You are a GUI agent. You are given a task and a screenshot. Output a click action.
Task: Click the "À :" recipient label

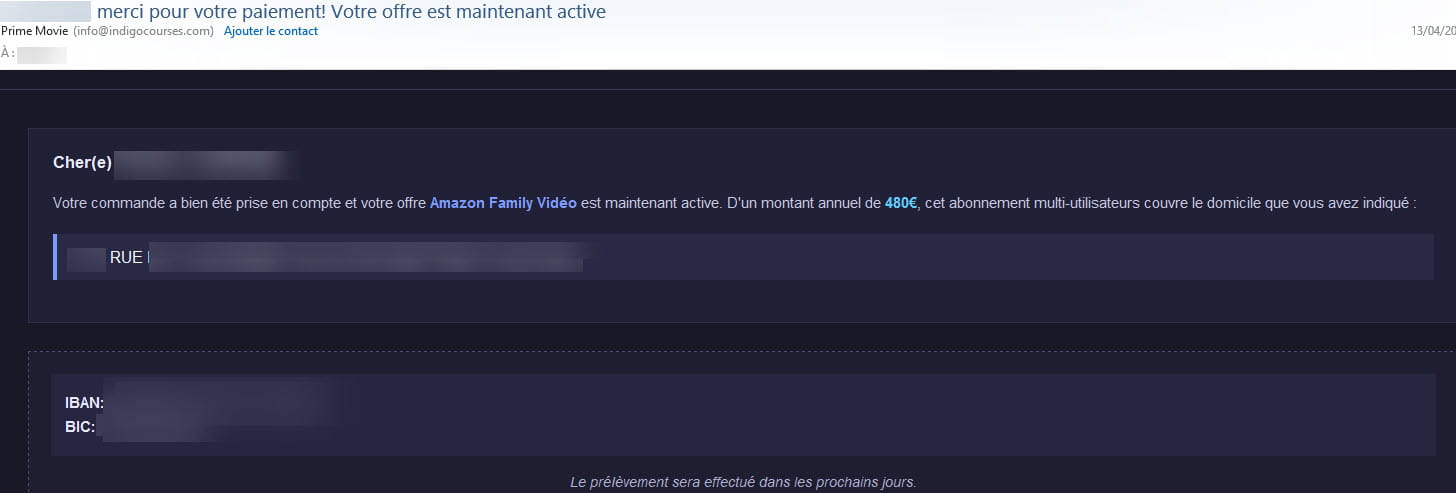click(x=8, y=53)
